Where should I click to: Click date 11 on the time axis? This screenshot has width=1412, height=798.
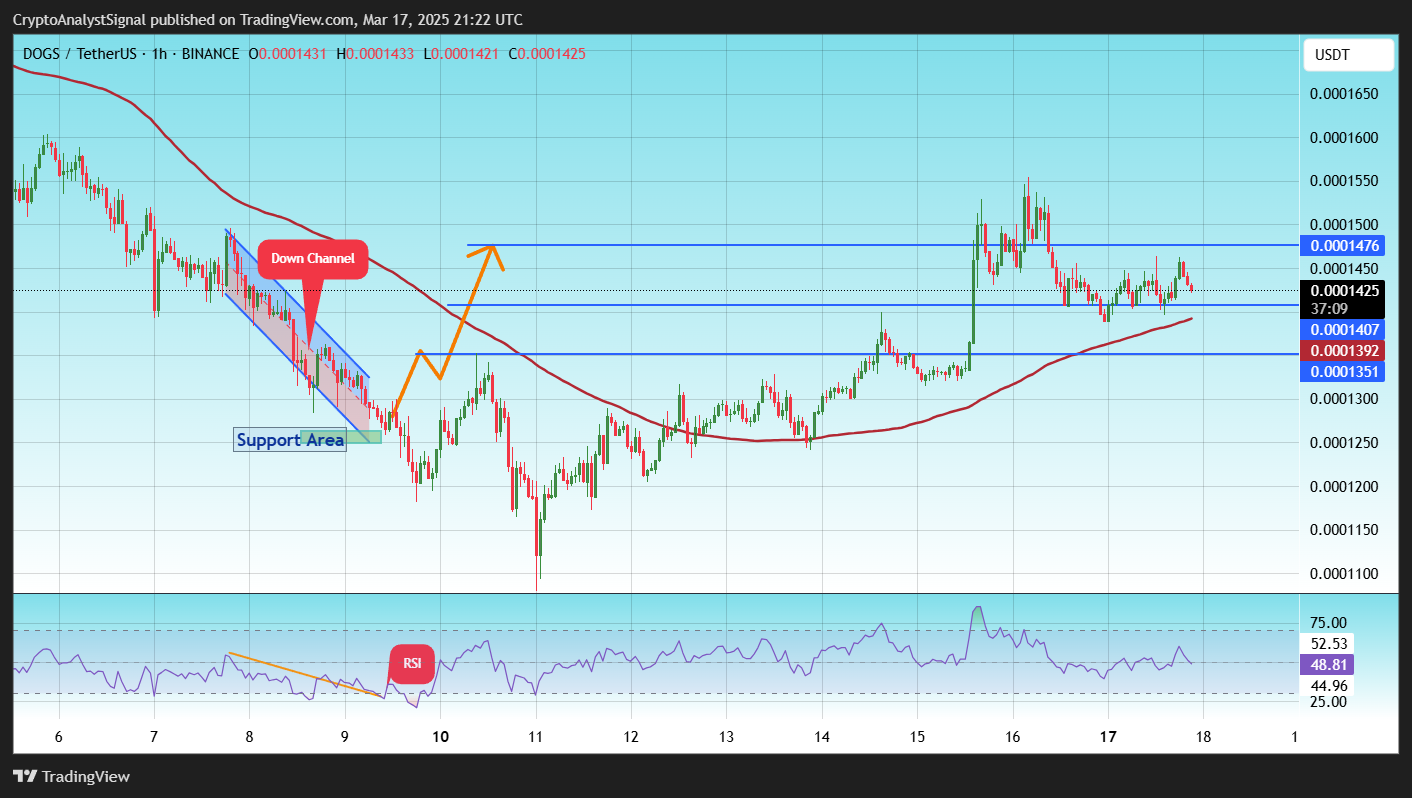(x=536, y=737)
